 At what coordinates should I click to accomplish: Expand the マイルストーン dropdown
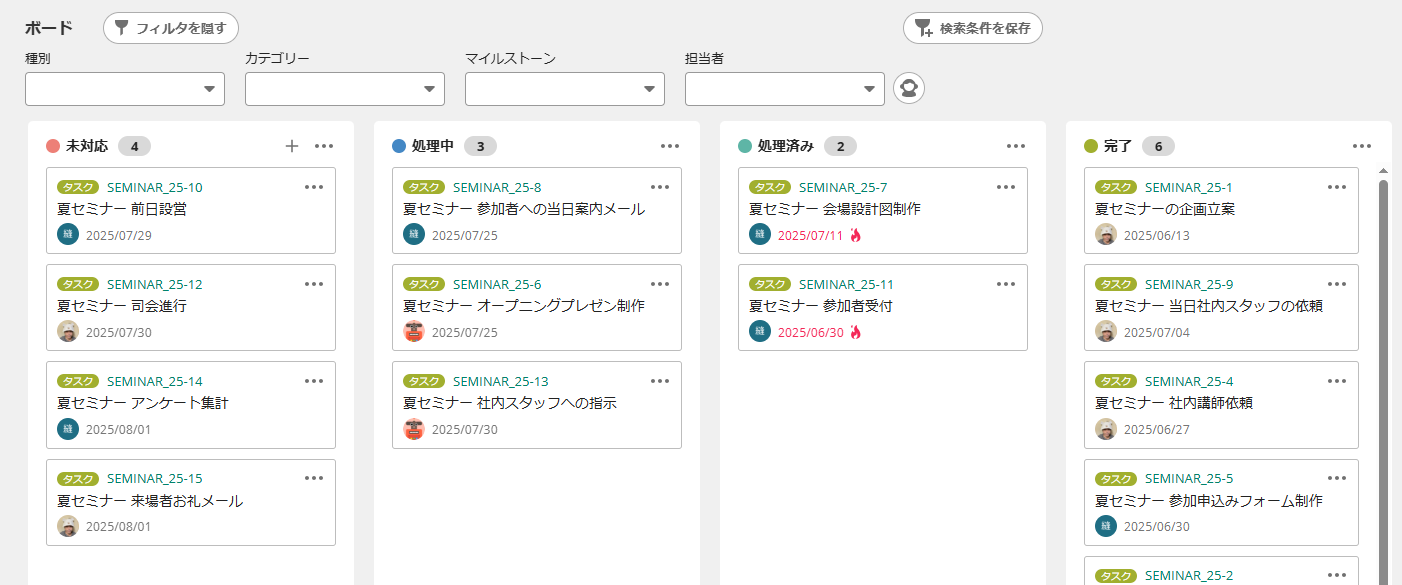point(565,89)
